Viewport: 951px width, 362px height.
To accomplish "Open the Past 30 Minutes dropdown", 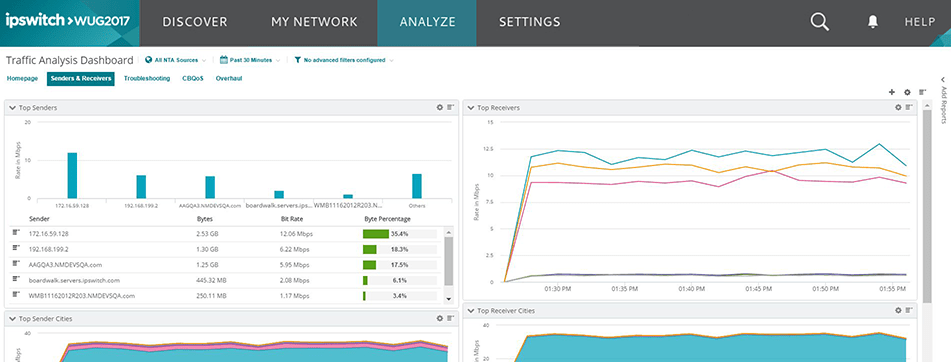I will tap(250, 60).
